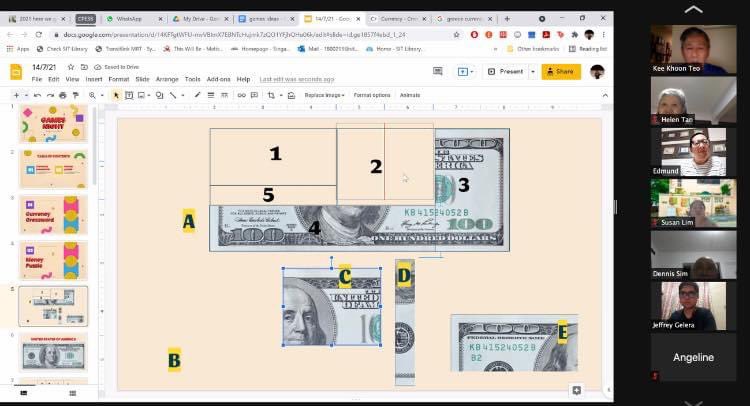Screen dimensions: 750x406
Task: Bookmark this page with the star icon
Action: (x=456, y=35)
